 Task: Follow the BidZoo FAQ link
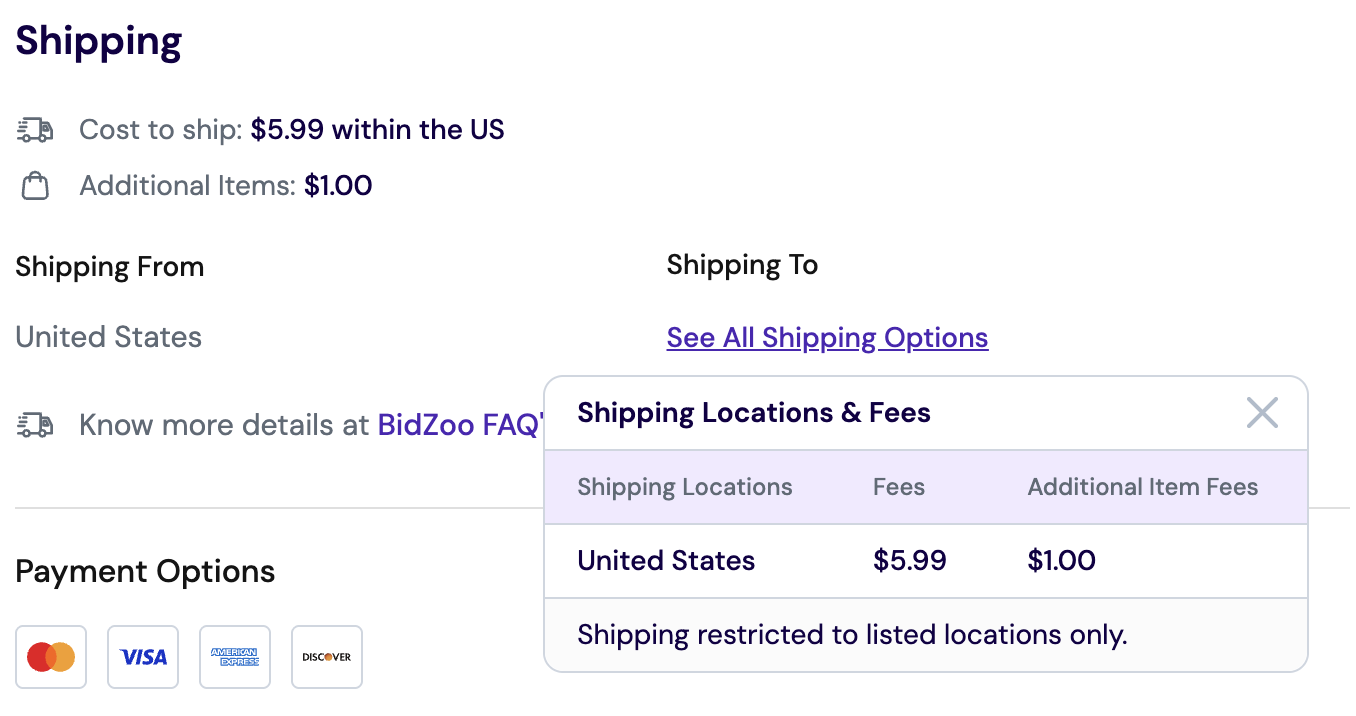click(459, 425)
